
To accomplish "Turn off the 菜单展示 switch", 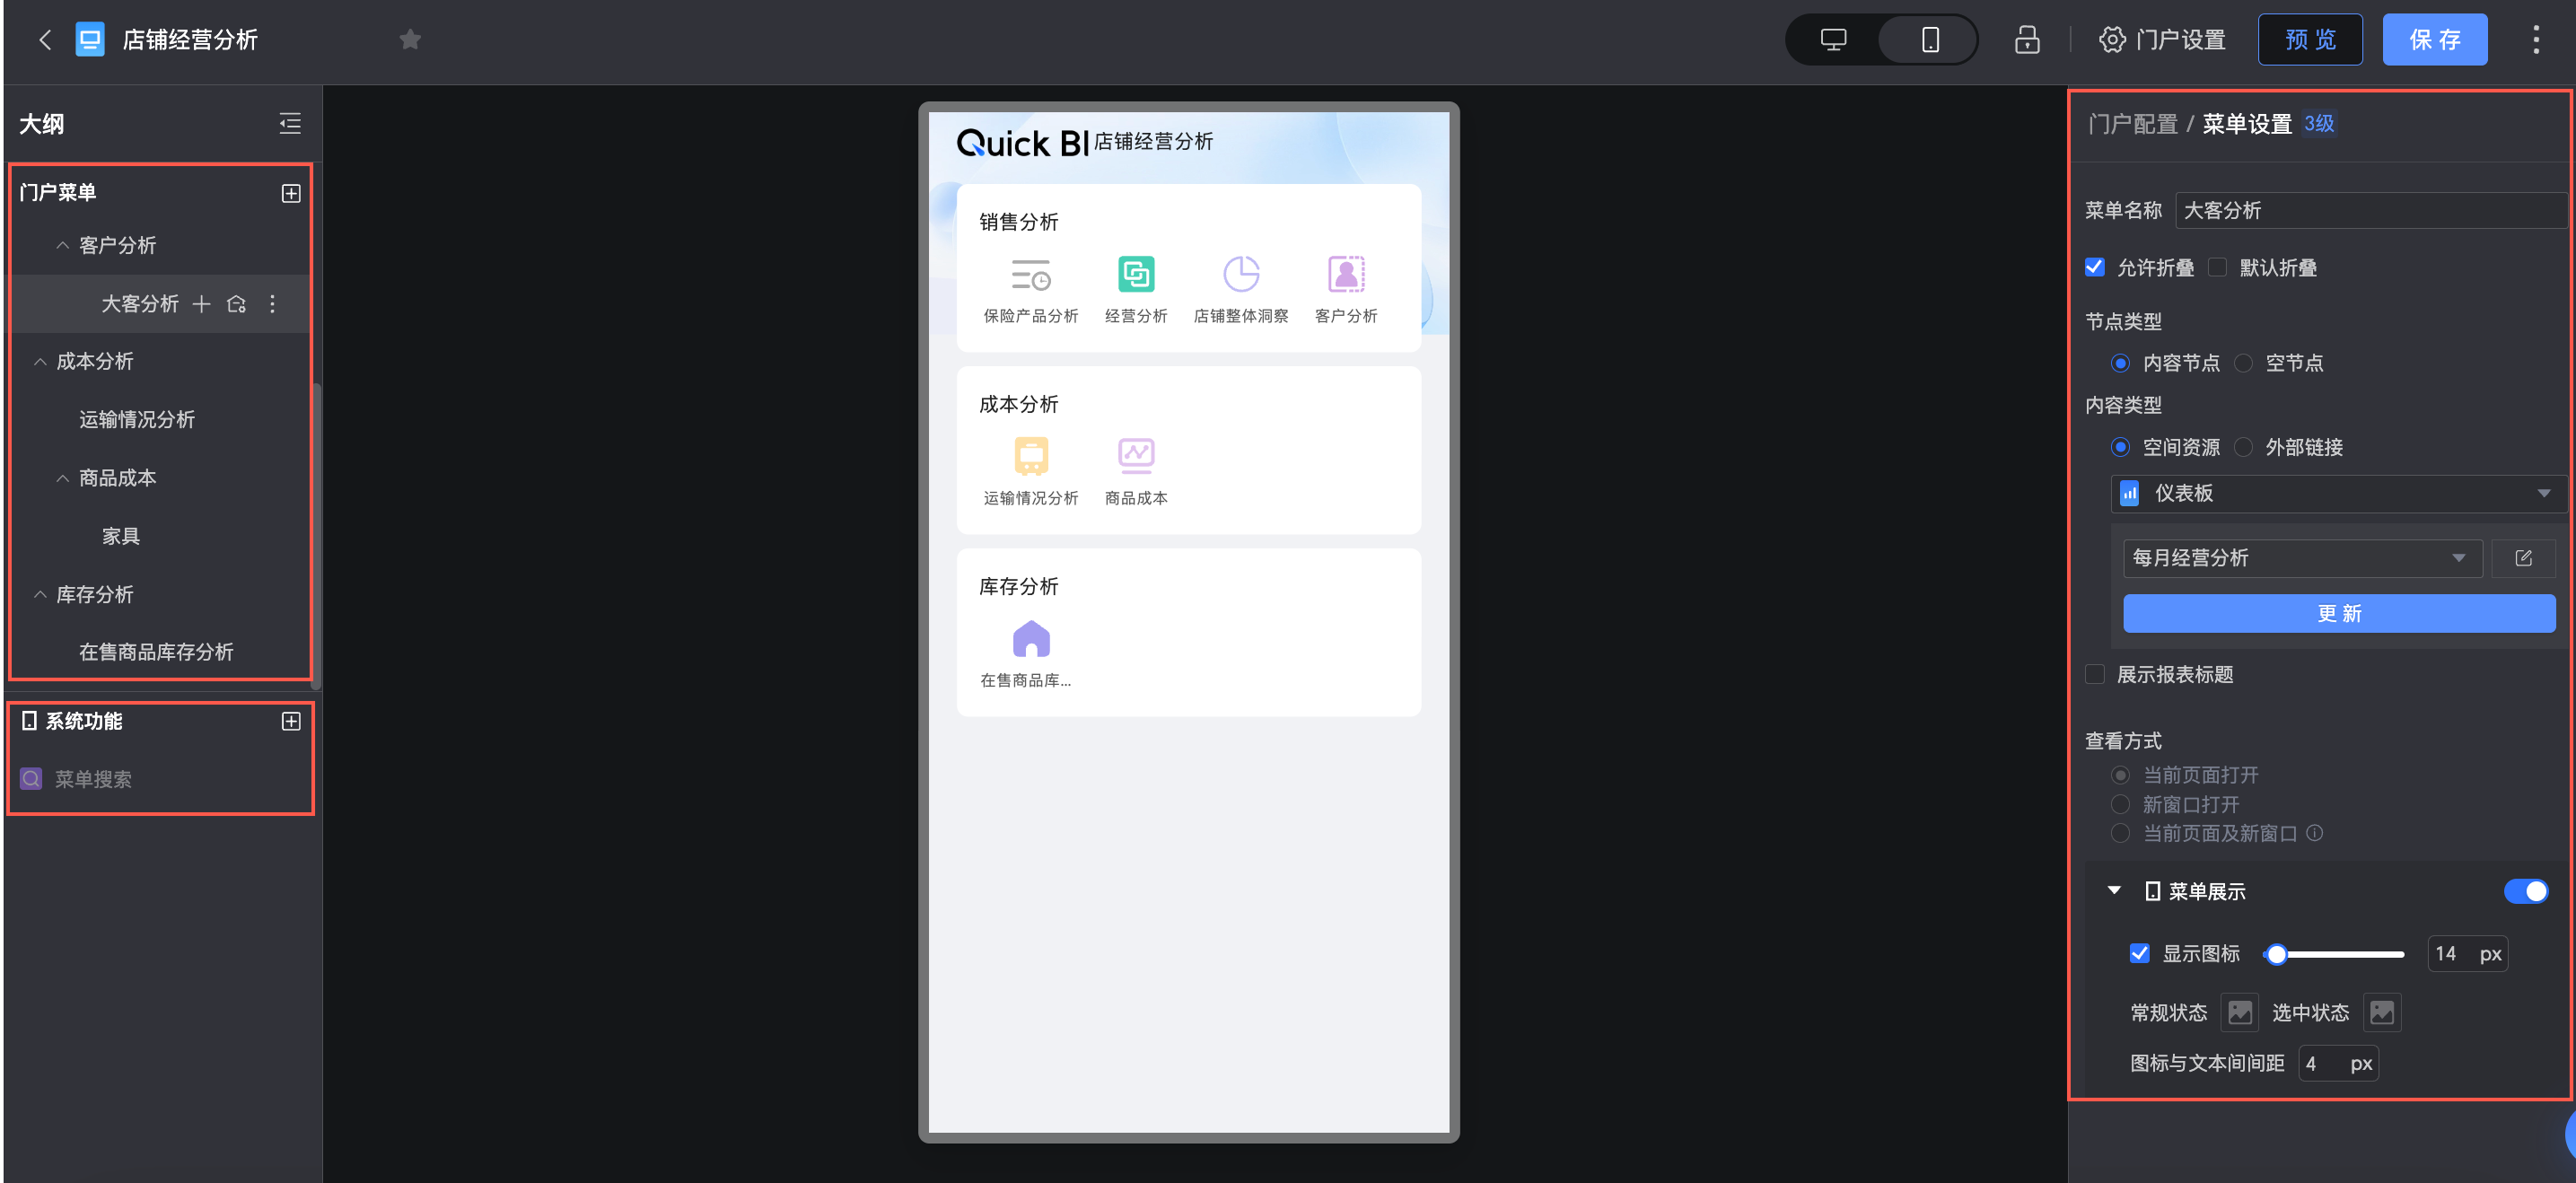I will [2524, 891].
